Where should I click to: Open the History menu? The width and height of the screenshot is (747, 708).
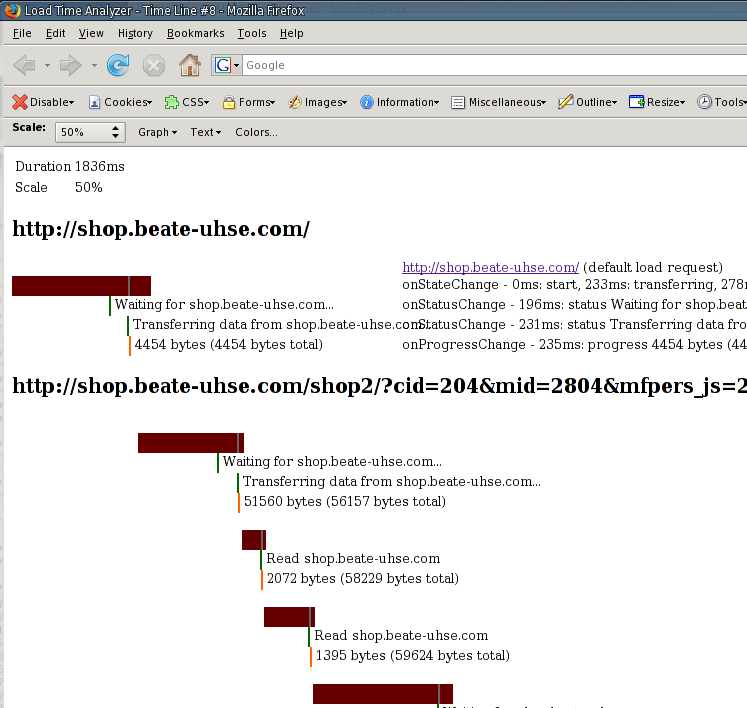135,33
